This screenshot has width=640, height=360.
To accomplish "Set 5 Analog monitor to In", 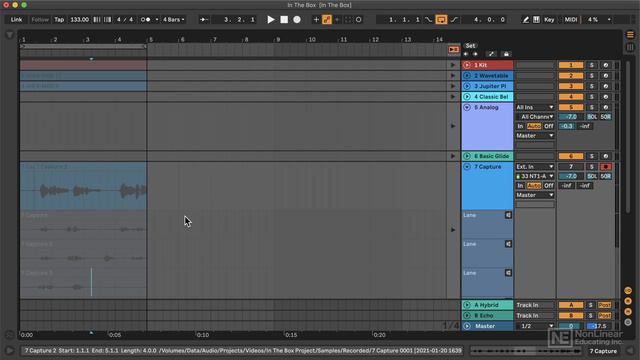I will [520, 126].
